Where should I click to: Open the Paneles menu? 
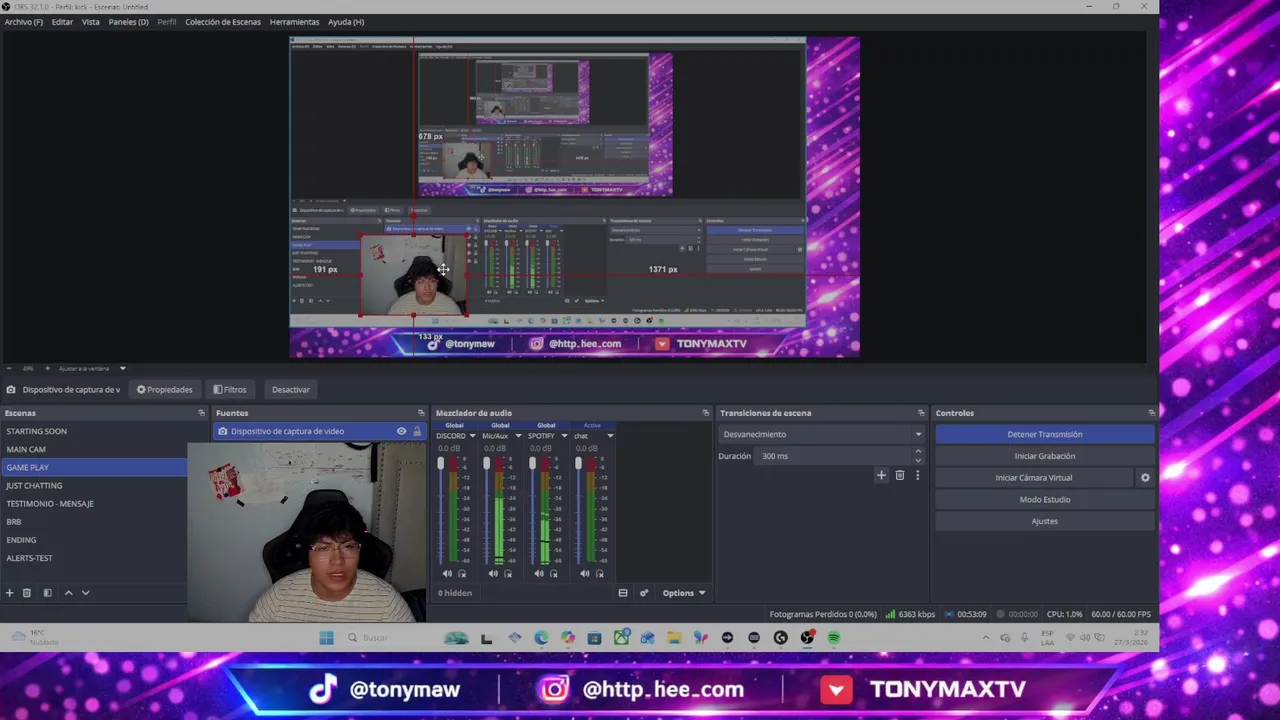point(128,22)
